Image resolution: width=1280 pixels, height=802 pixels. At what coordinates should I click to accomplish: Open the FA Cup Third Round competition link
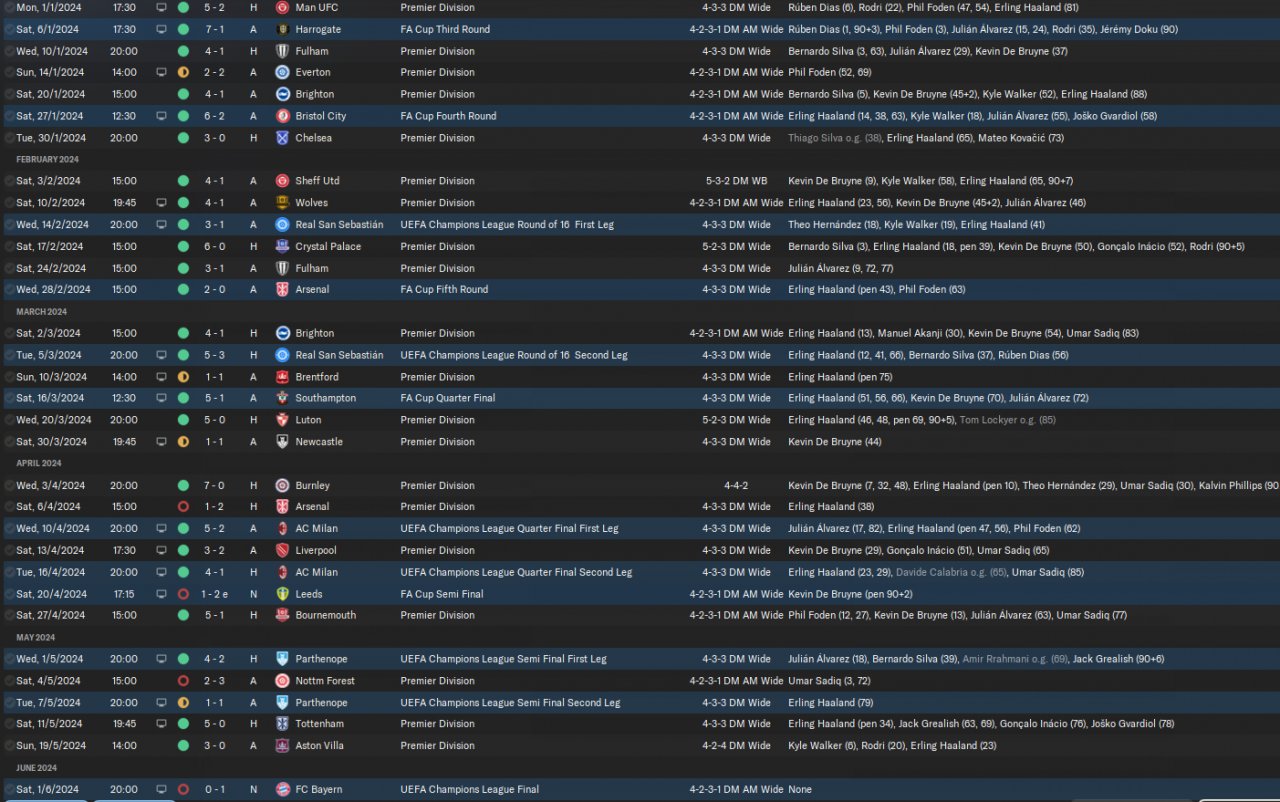pyautogui.click(x=445, y=29)
